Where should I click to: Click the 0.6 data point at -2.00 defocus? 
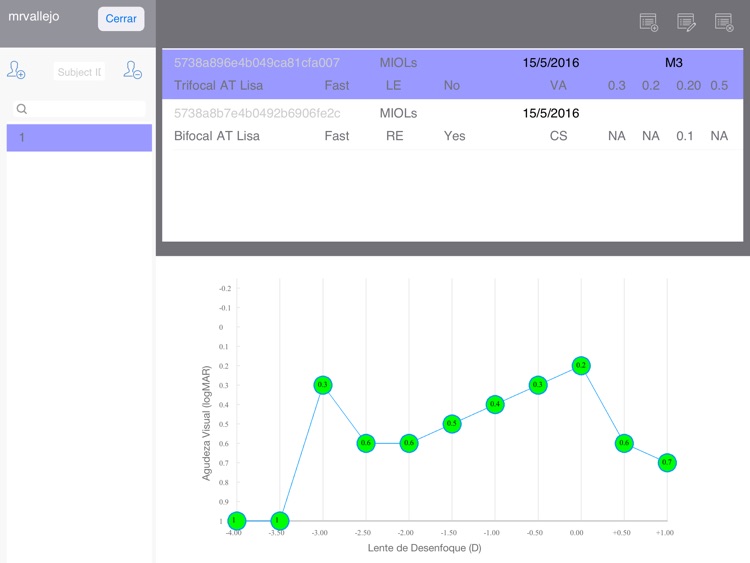coord(408,443)
